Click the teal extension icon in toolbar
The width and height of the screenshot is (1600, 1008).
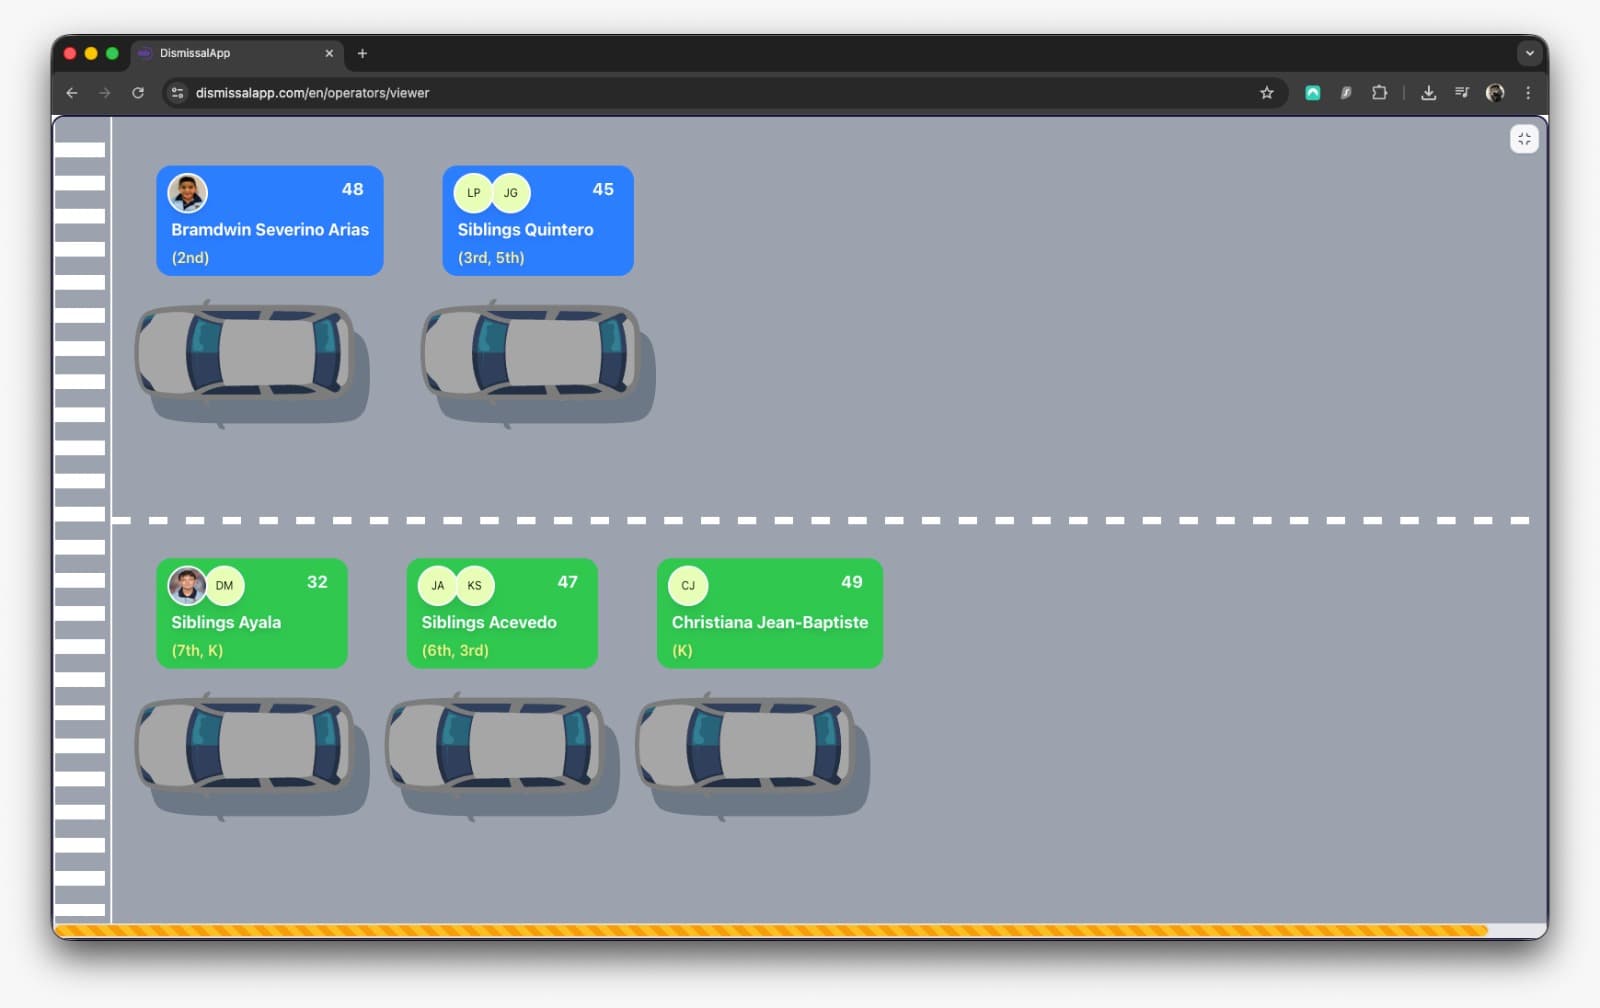[x=1312, y=93]
